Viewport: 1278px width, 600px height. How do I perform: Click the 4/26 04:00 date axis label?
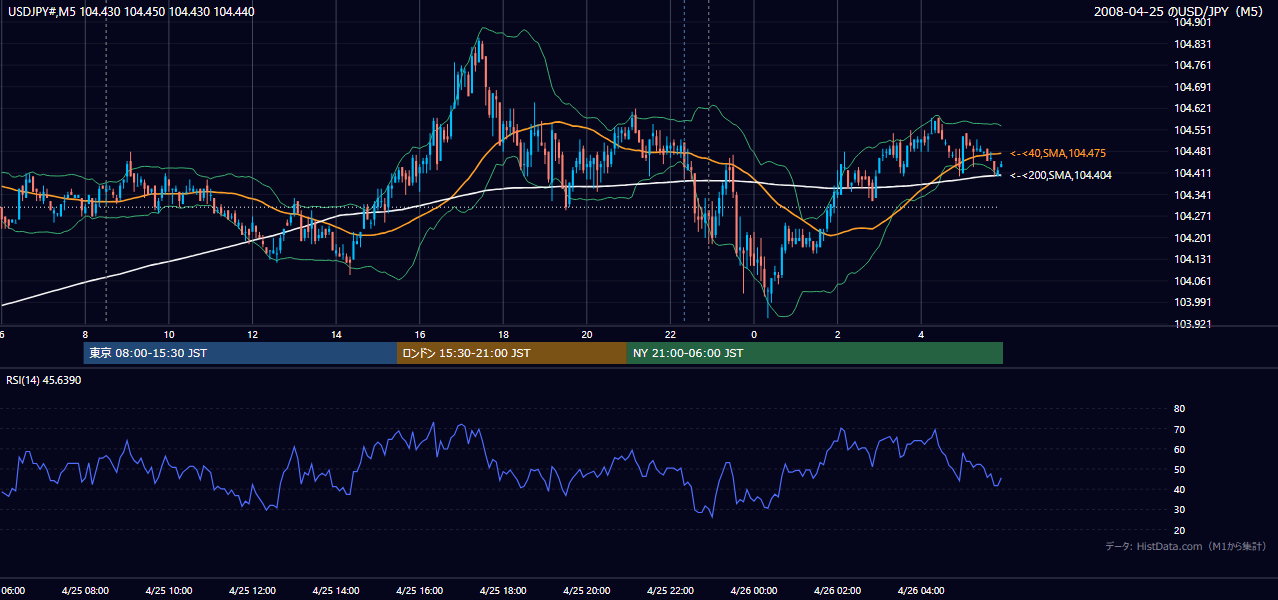[x=921, y=591]
